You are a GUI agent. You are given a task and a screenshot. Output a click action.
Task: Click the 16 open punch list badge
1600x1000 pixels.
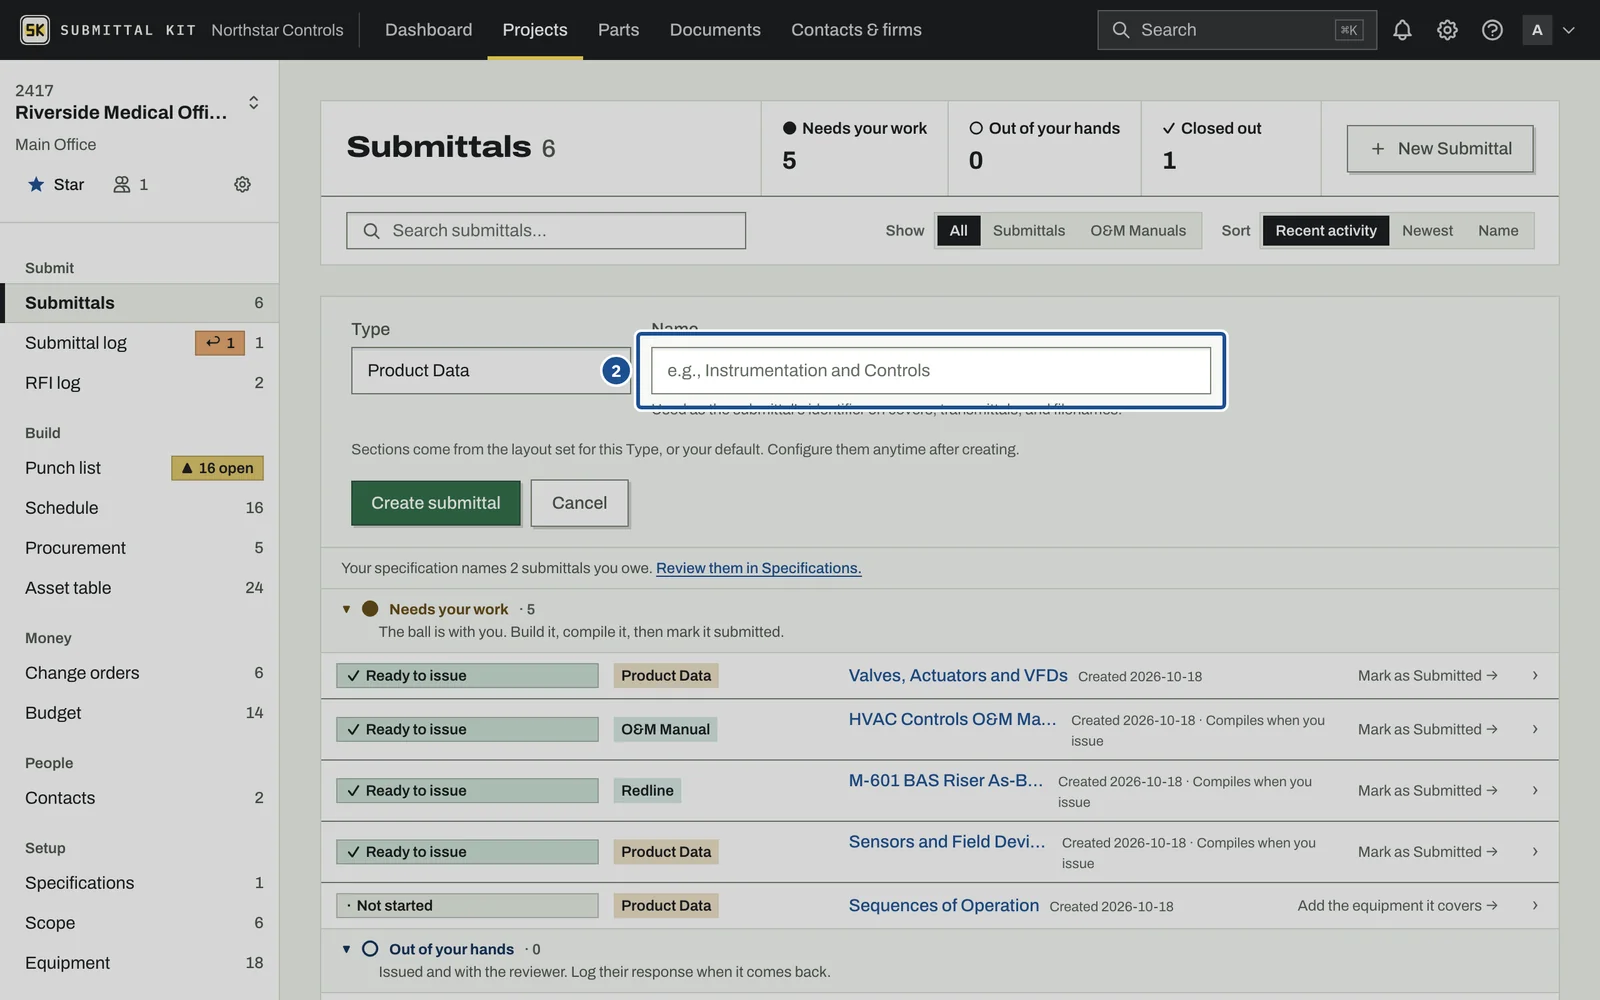(217, 468)
